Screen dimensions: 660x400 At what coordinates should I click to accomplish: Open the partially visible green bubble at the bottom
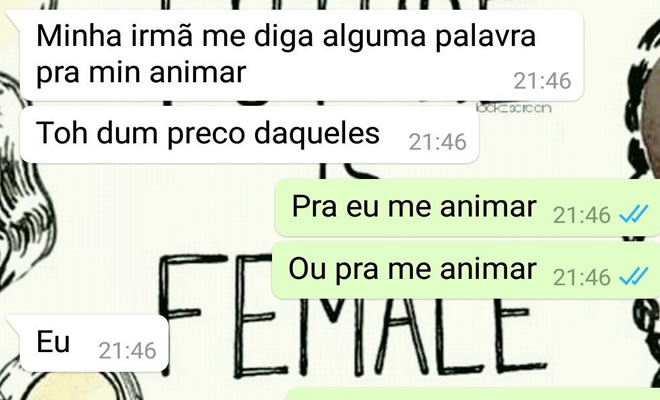click(473, 394)
